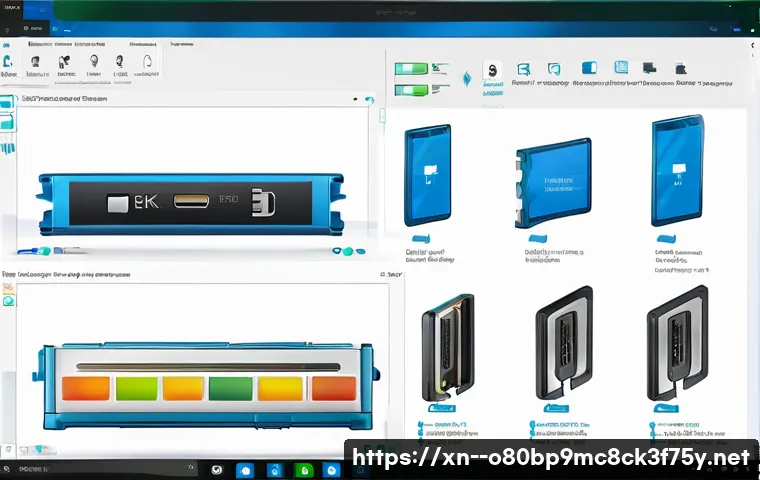
Task: Click the blue tag under third blue tablet
Action: (666, 239)
